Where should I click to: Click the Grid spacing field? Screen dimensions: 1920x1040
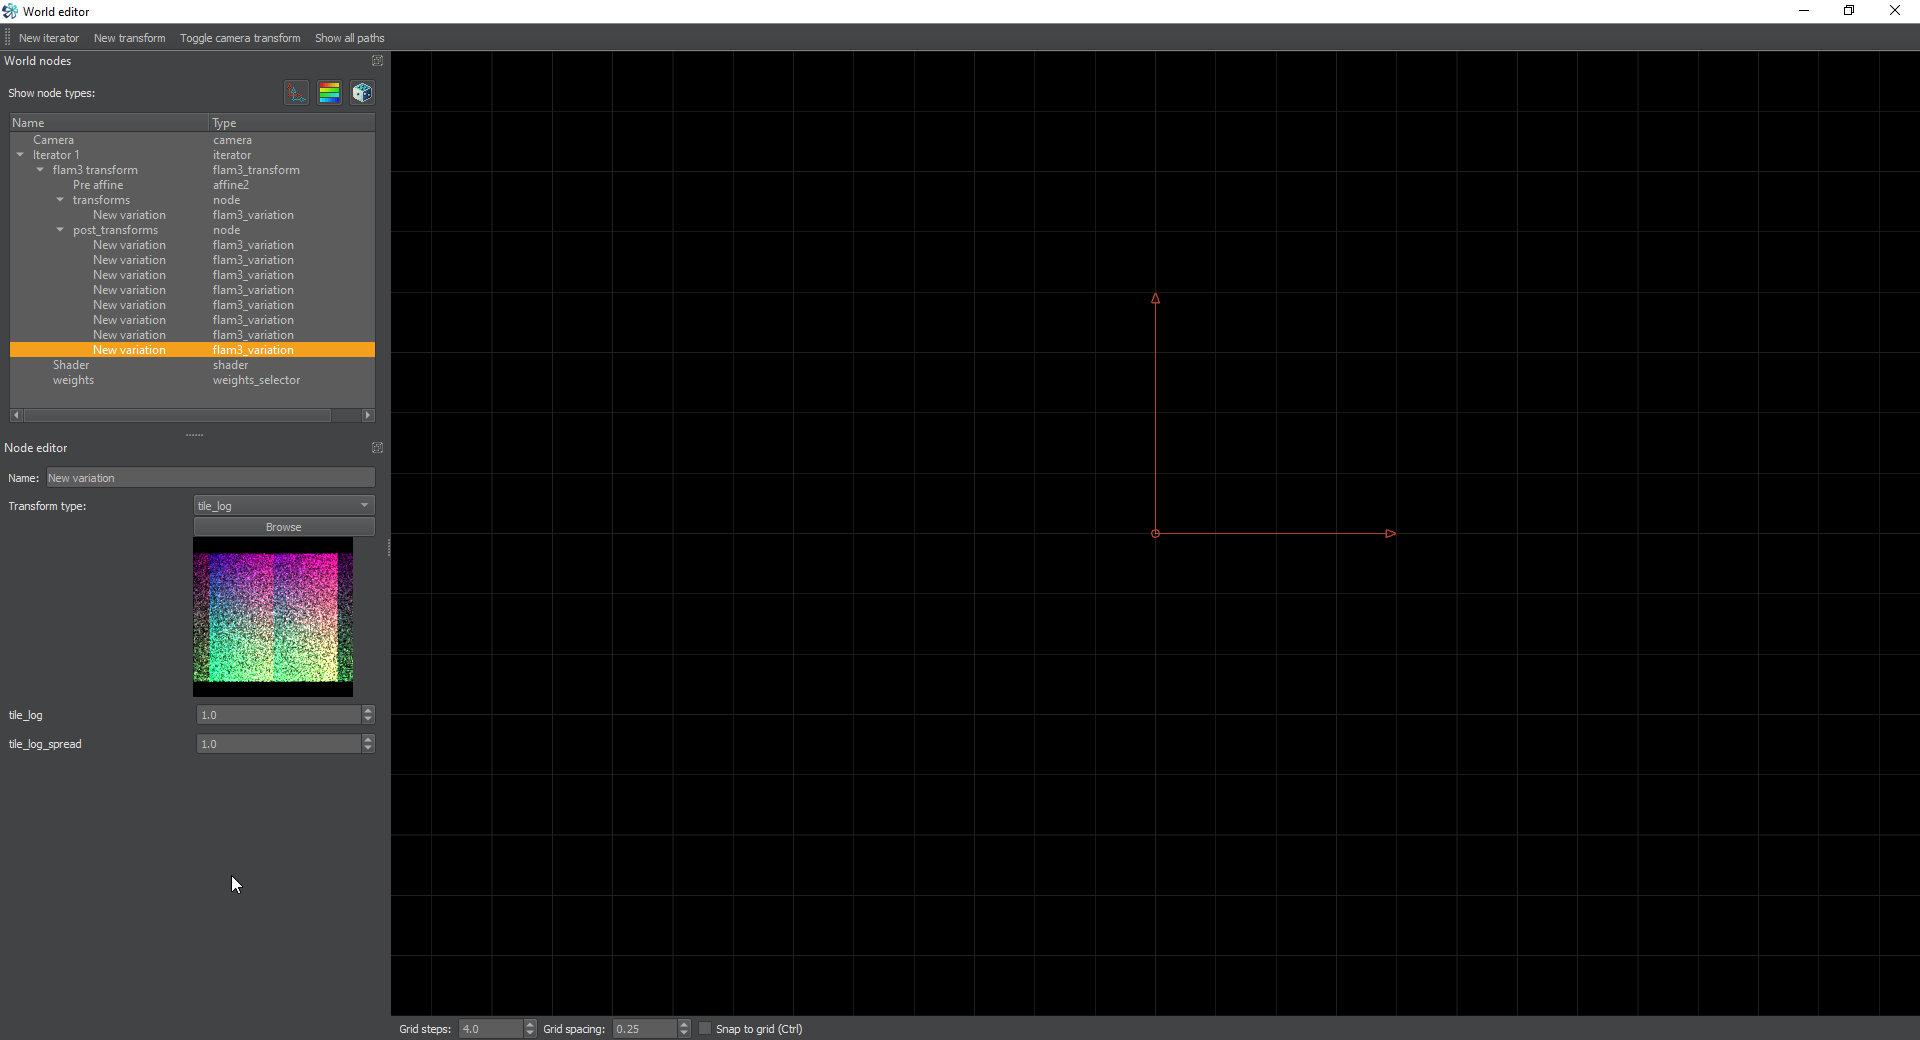click(x=645, y=1029)
